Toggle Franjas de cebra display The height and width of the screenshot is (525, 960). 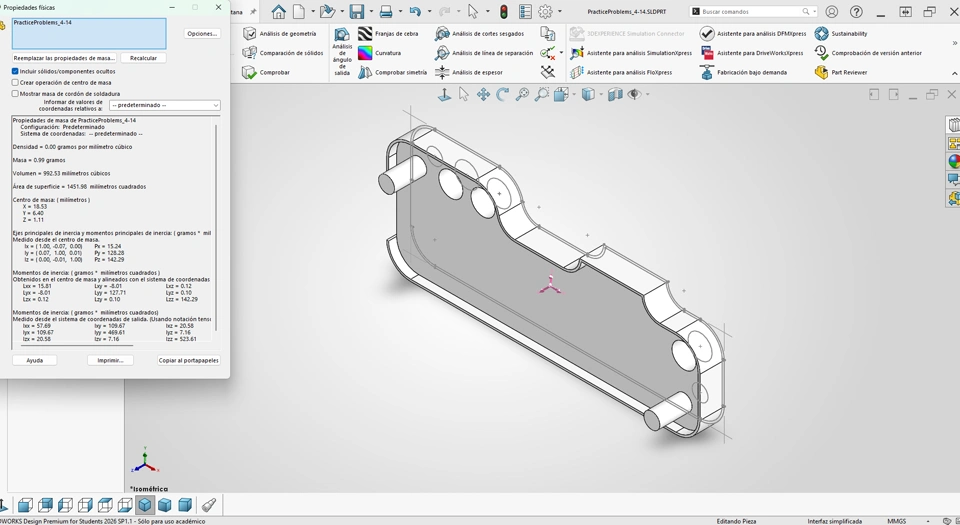point(388,34)
